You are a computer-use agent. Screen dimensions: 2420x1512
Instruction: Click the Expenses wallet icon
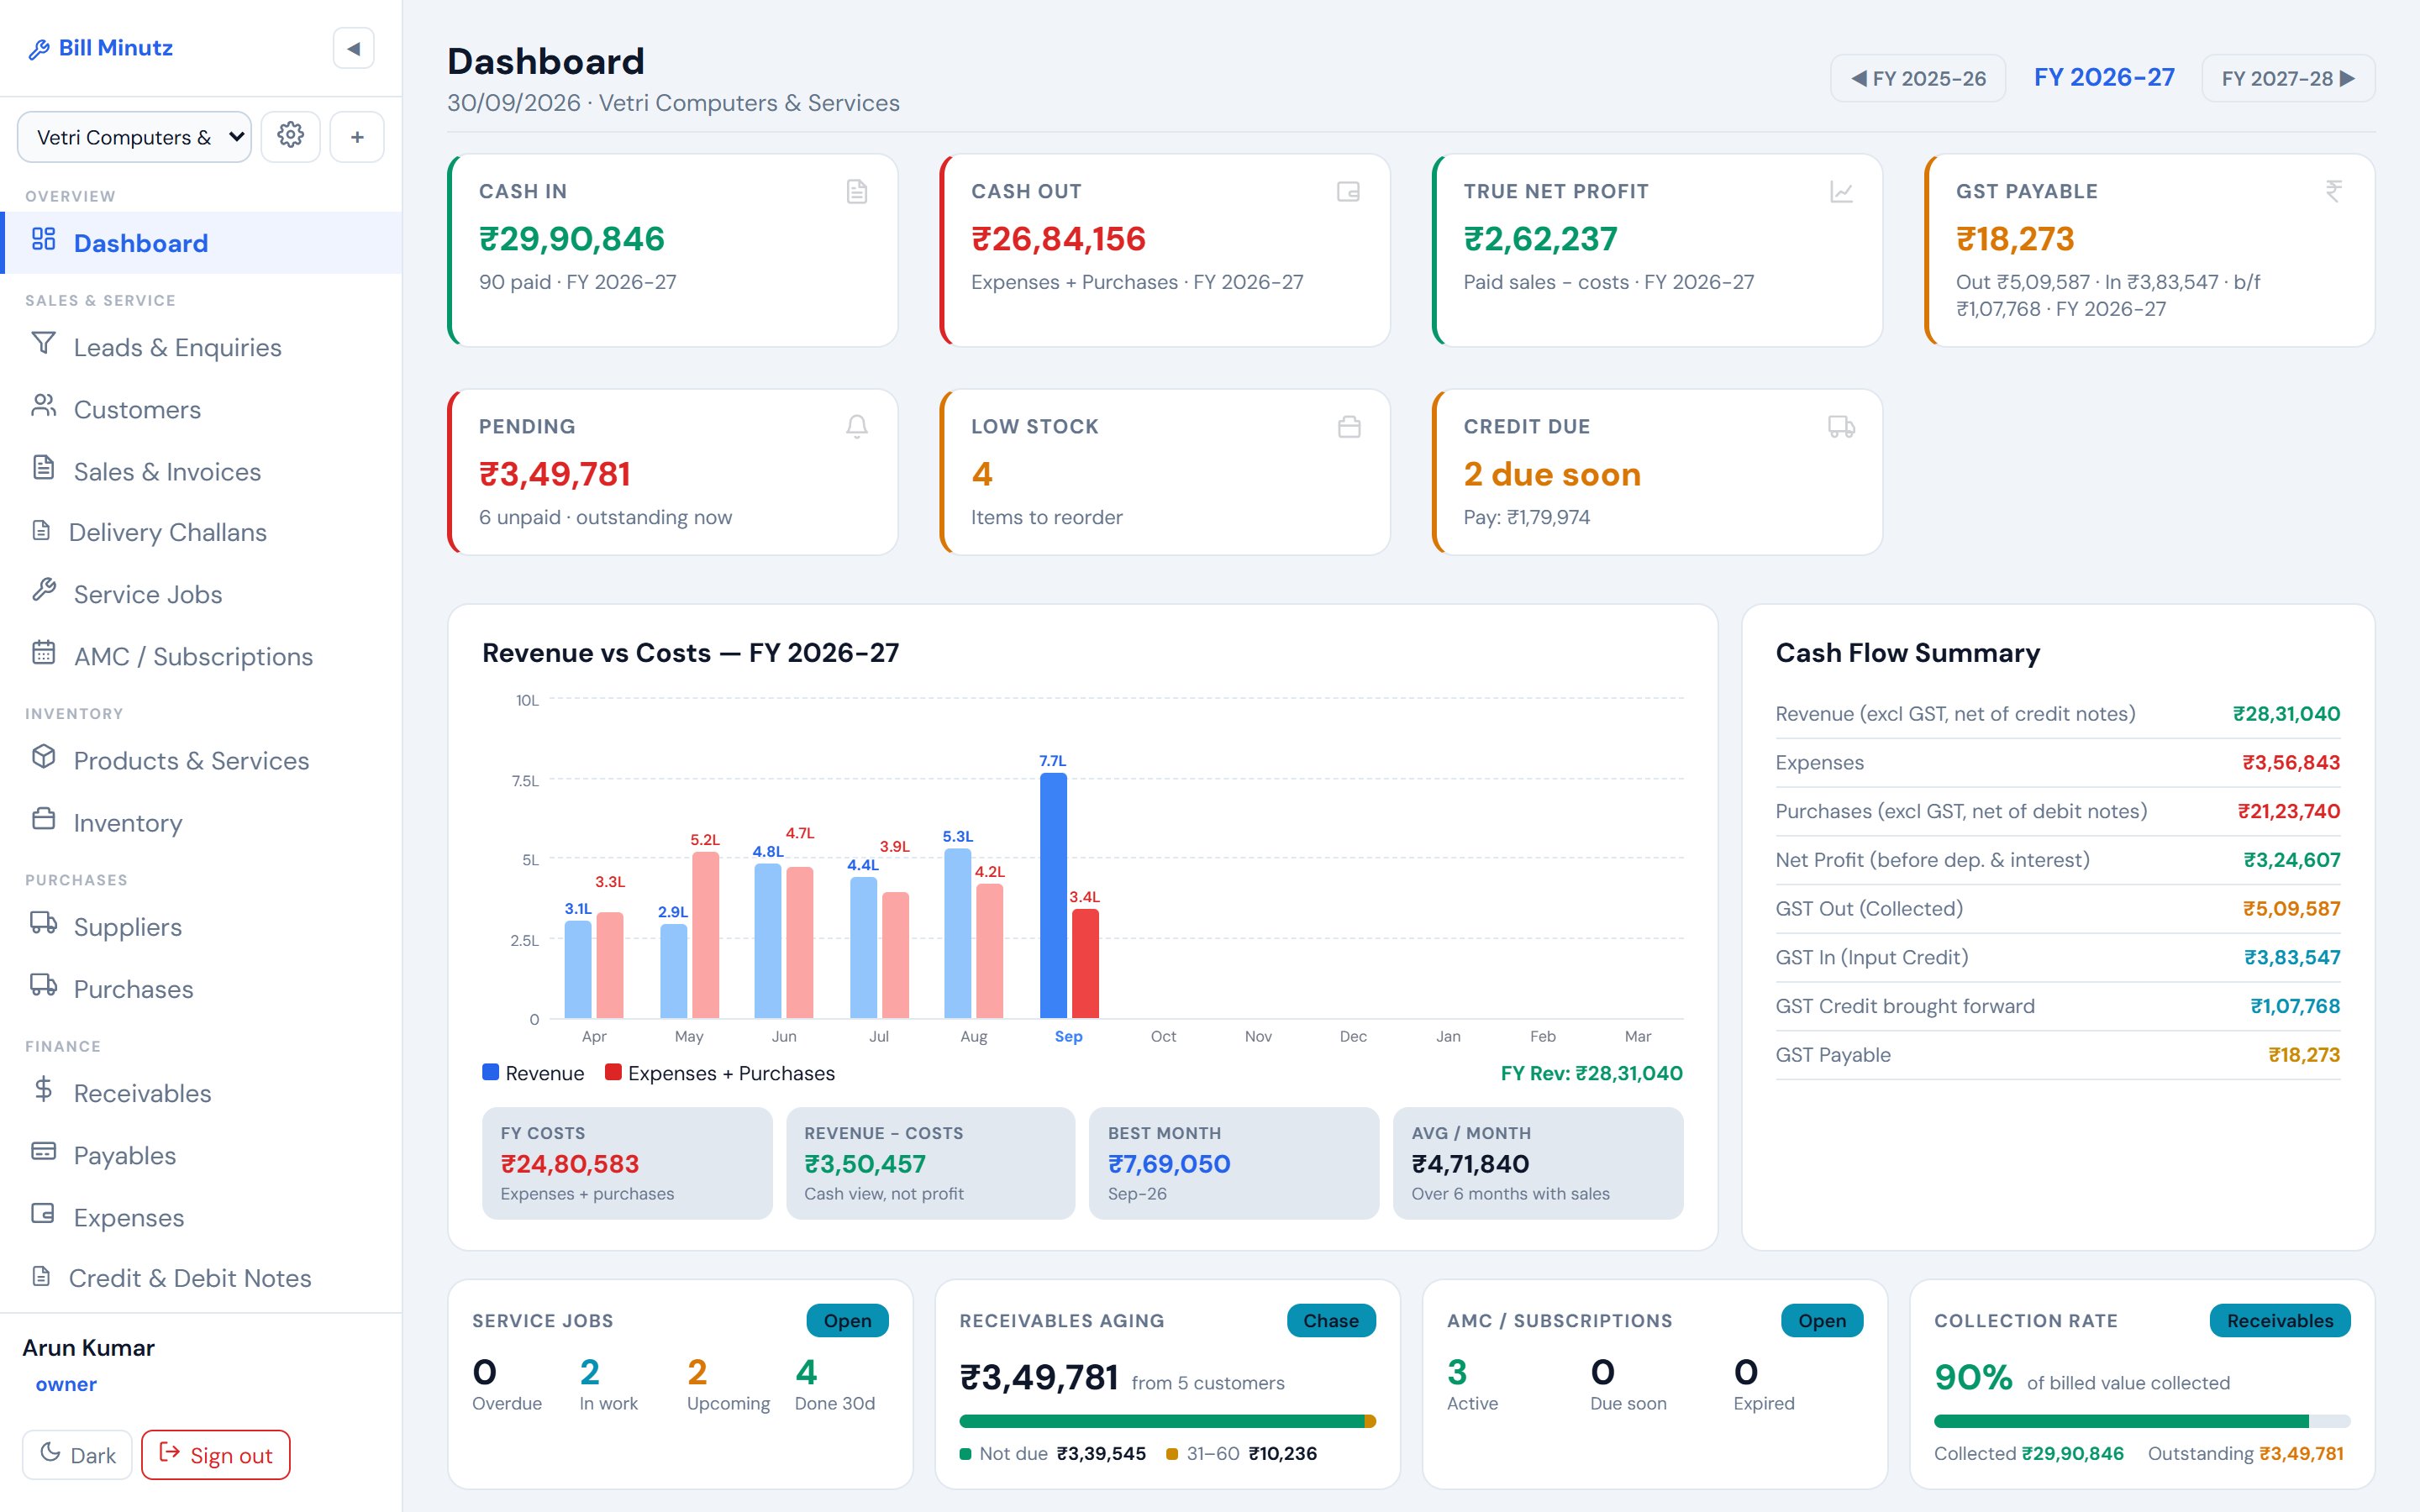click(44, 1213)
